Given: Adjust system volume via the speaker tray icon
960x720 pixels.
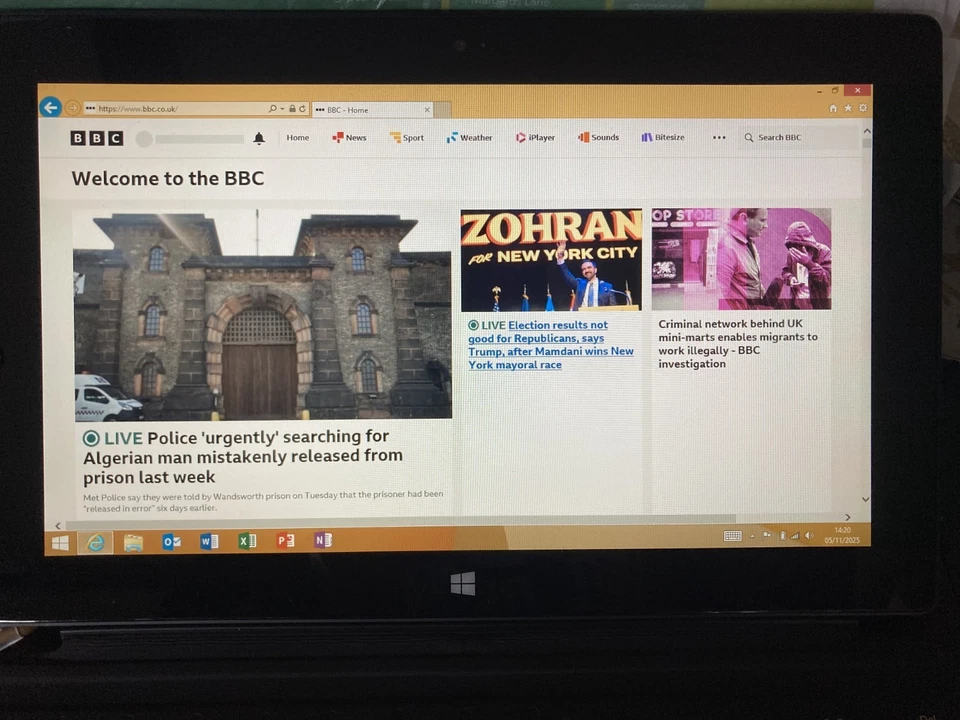Looking at the screenshot, I should (x=809, y=535).
